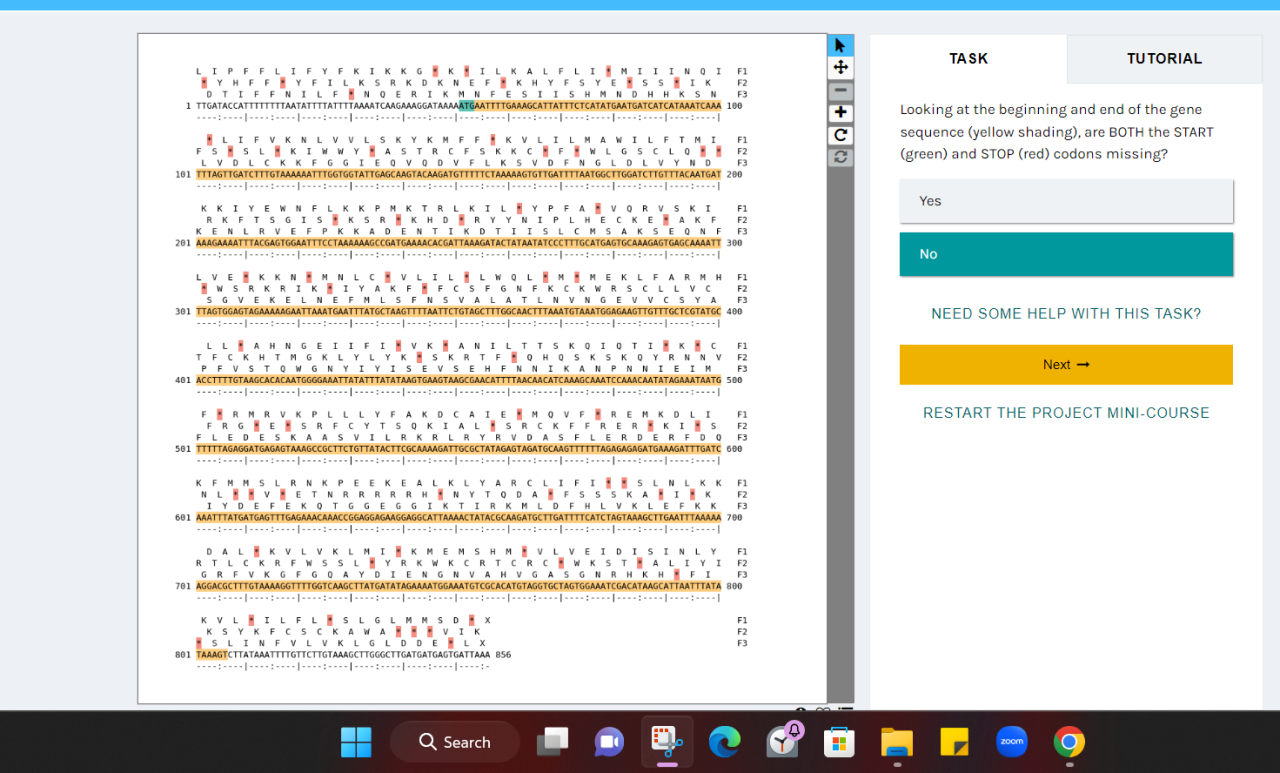Launch Microsoft Edge from the taskbar
Screen dimensions: 1280x773
725,742
